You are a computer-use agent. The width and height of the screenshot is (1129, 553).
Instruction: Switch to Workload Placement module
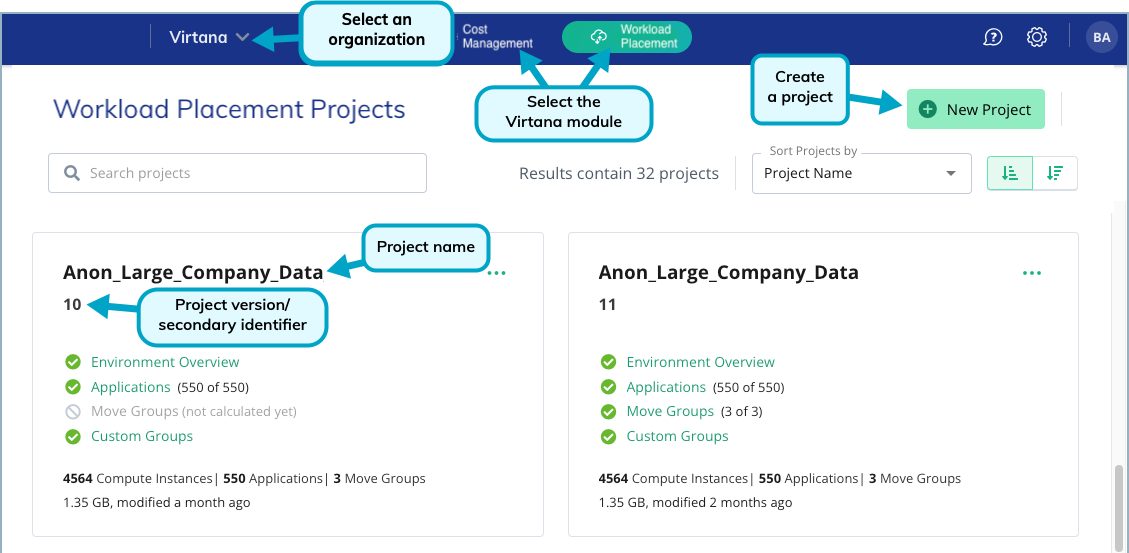(626, 37)
